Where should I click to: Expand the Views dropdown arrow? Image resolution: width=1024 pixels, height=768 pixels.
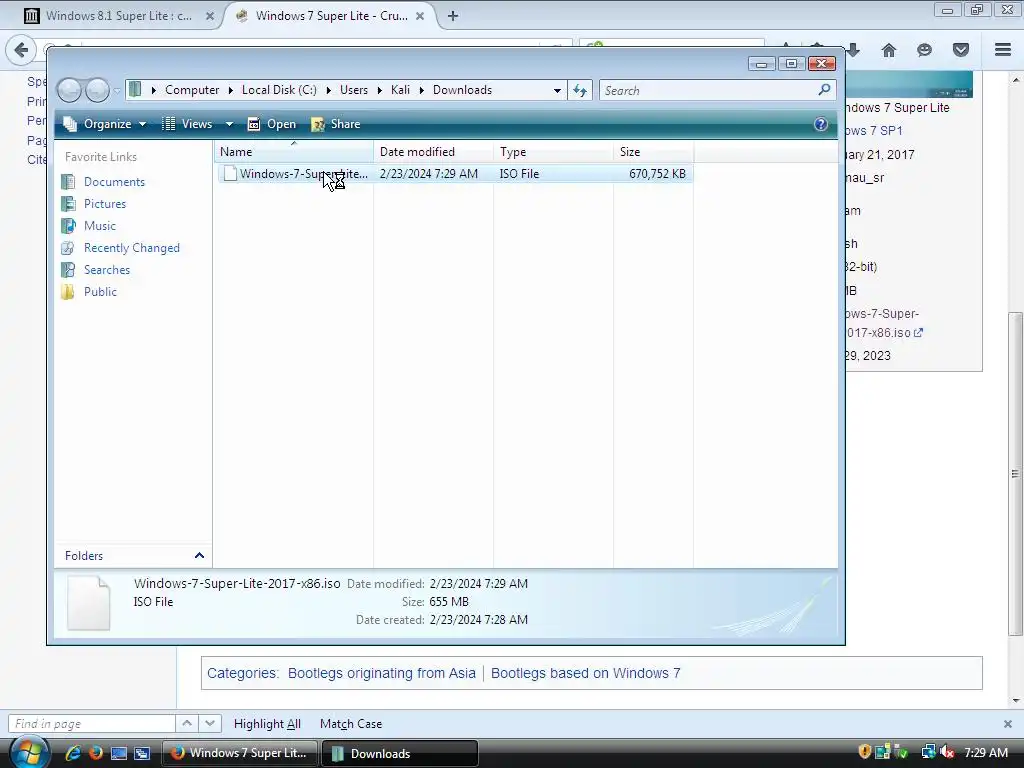click(229, 124)
